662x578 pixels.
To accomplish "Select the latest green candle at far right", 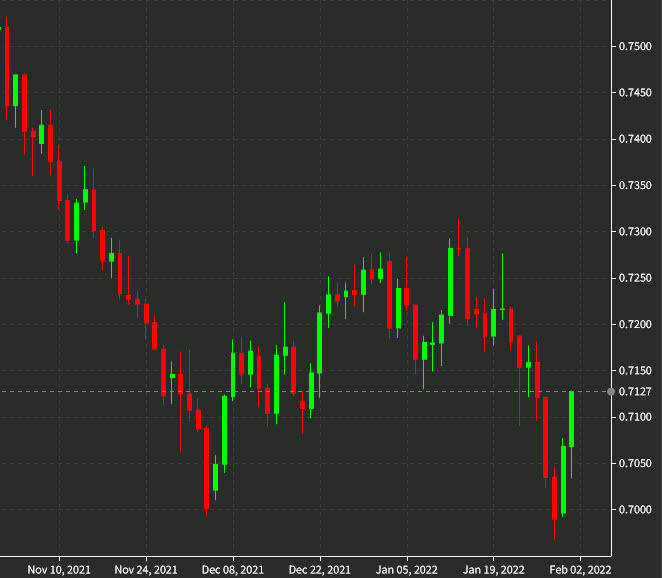I will 572,418.
